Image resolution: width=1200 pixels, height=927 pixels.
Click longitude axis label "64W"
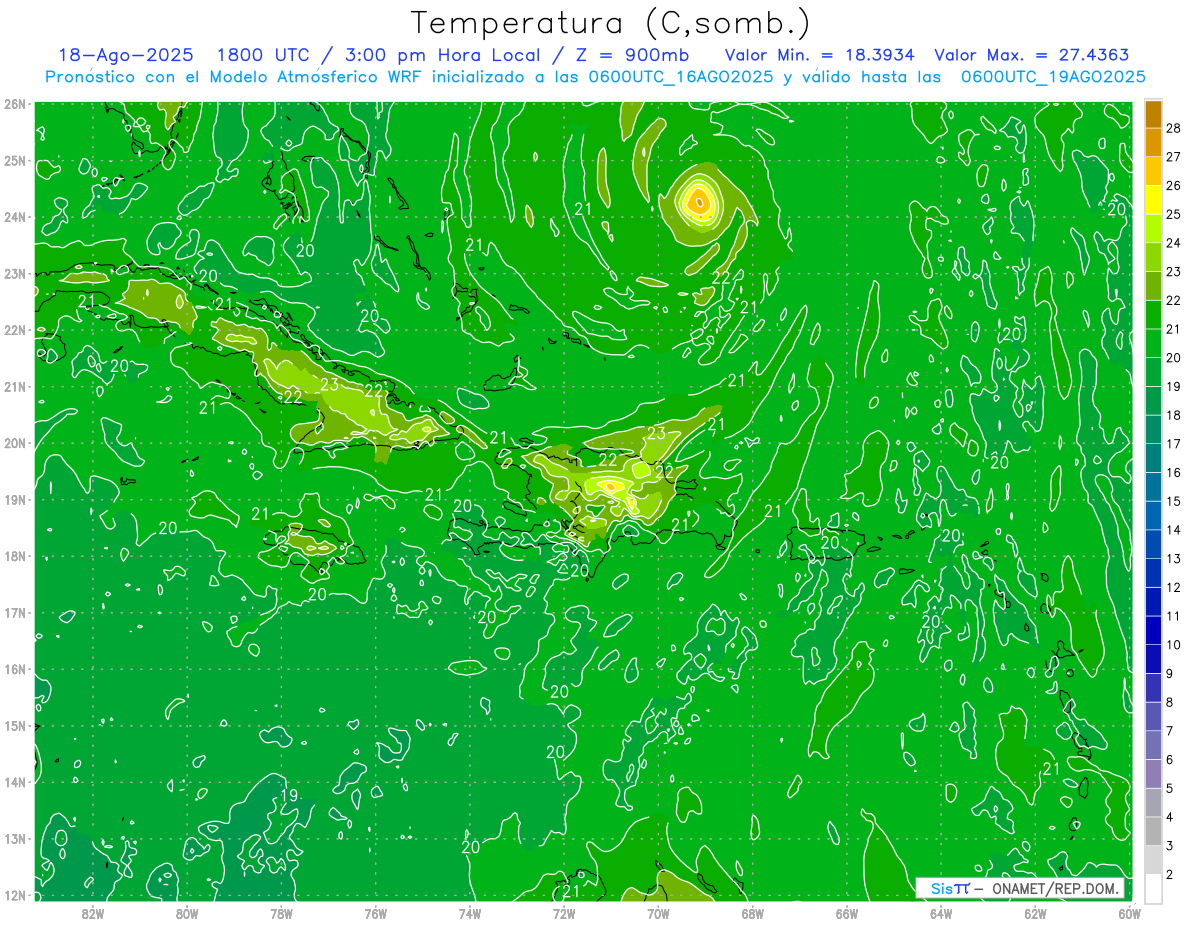pos(941,913)
